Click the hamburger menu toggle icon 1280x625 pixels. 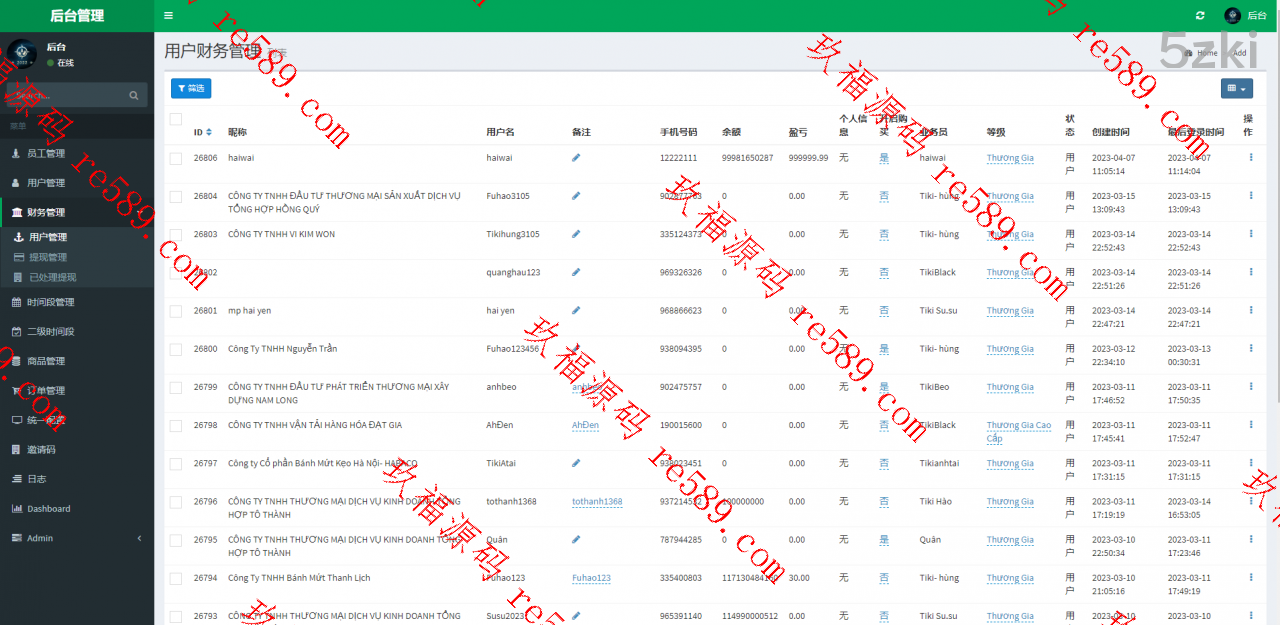168,16
